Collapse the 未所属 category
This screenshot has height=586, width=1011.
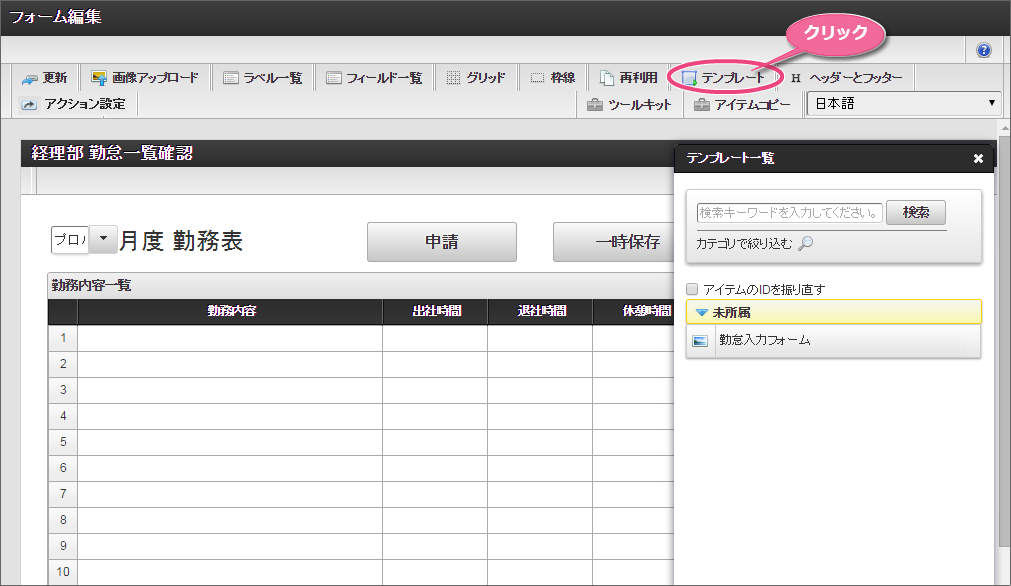[833, 312]
